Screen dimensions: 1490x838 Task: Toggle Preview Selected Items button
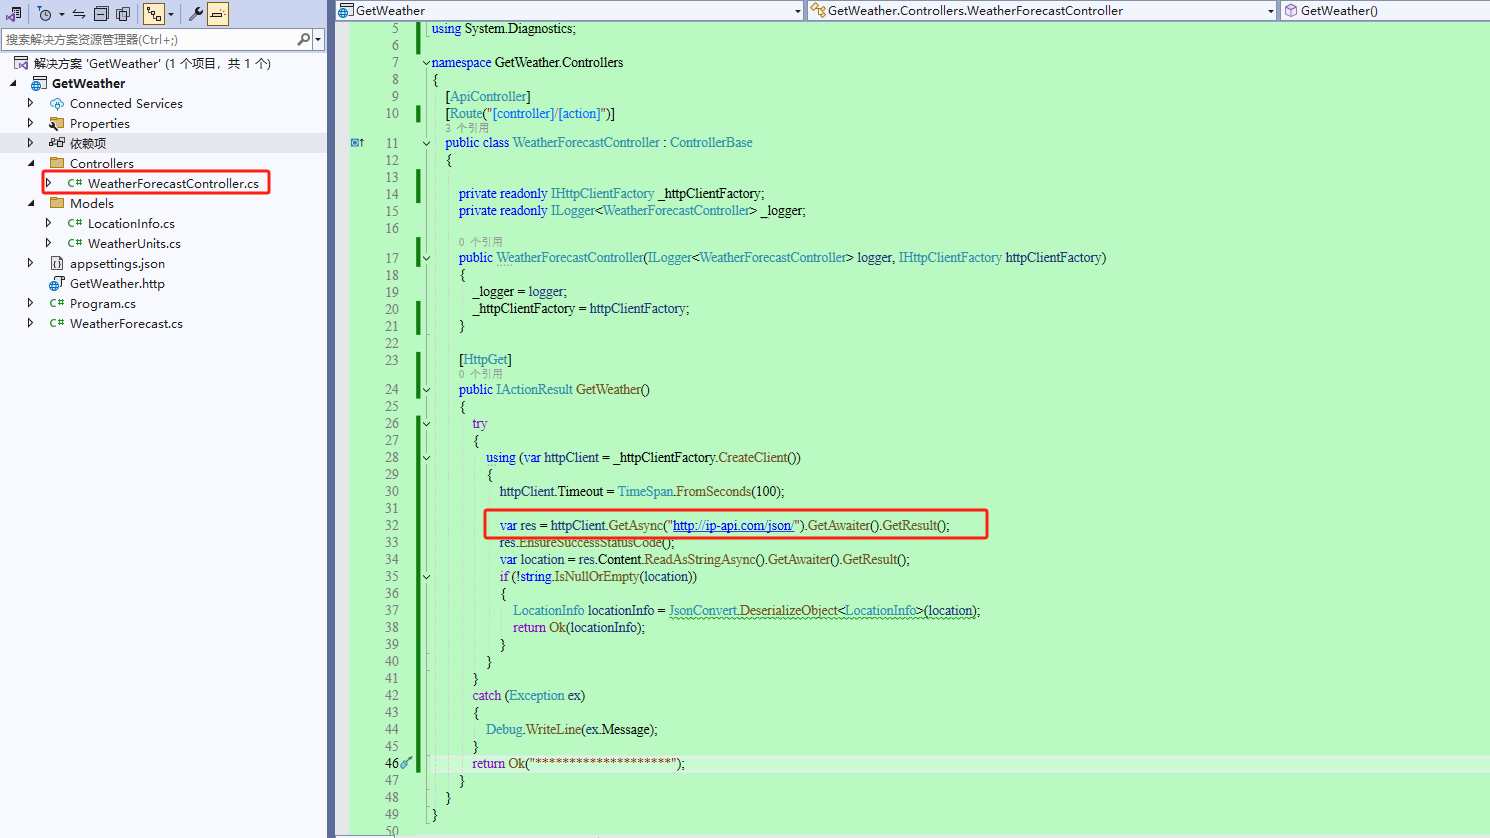[x=218, y=14]
